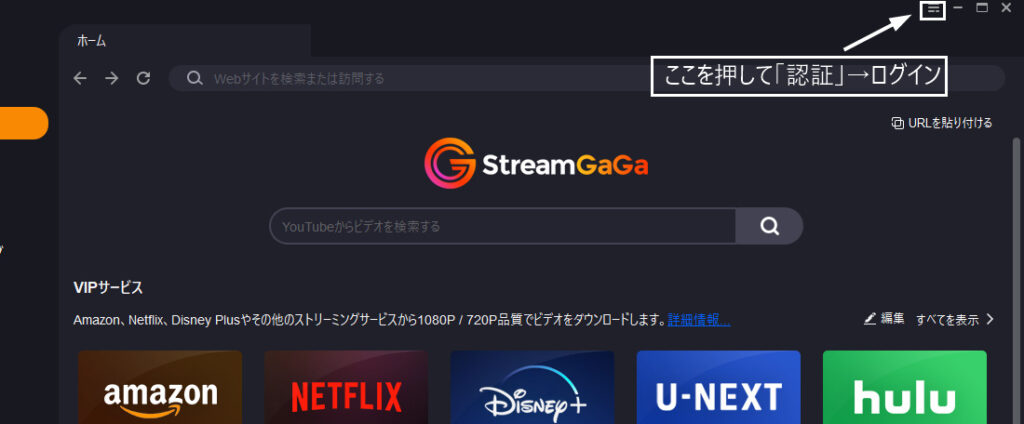Viewport: 1024px width, 424px height.
Task: Click 編集 edit button with pencil
Action: (884, 319)
